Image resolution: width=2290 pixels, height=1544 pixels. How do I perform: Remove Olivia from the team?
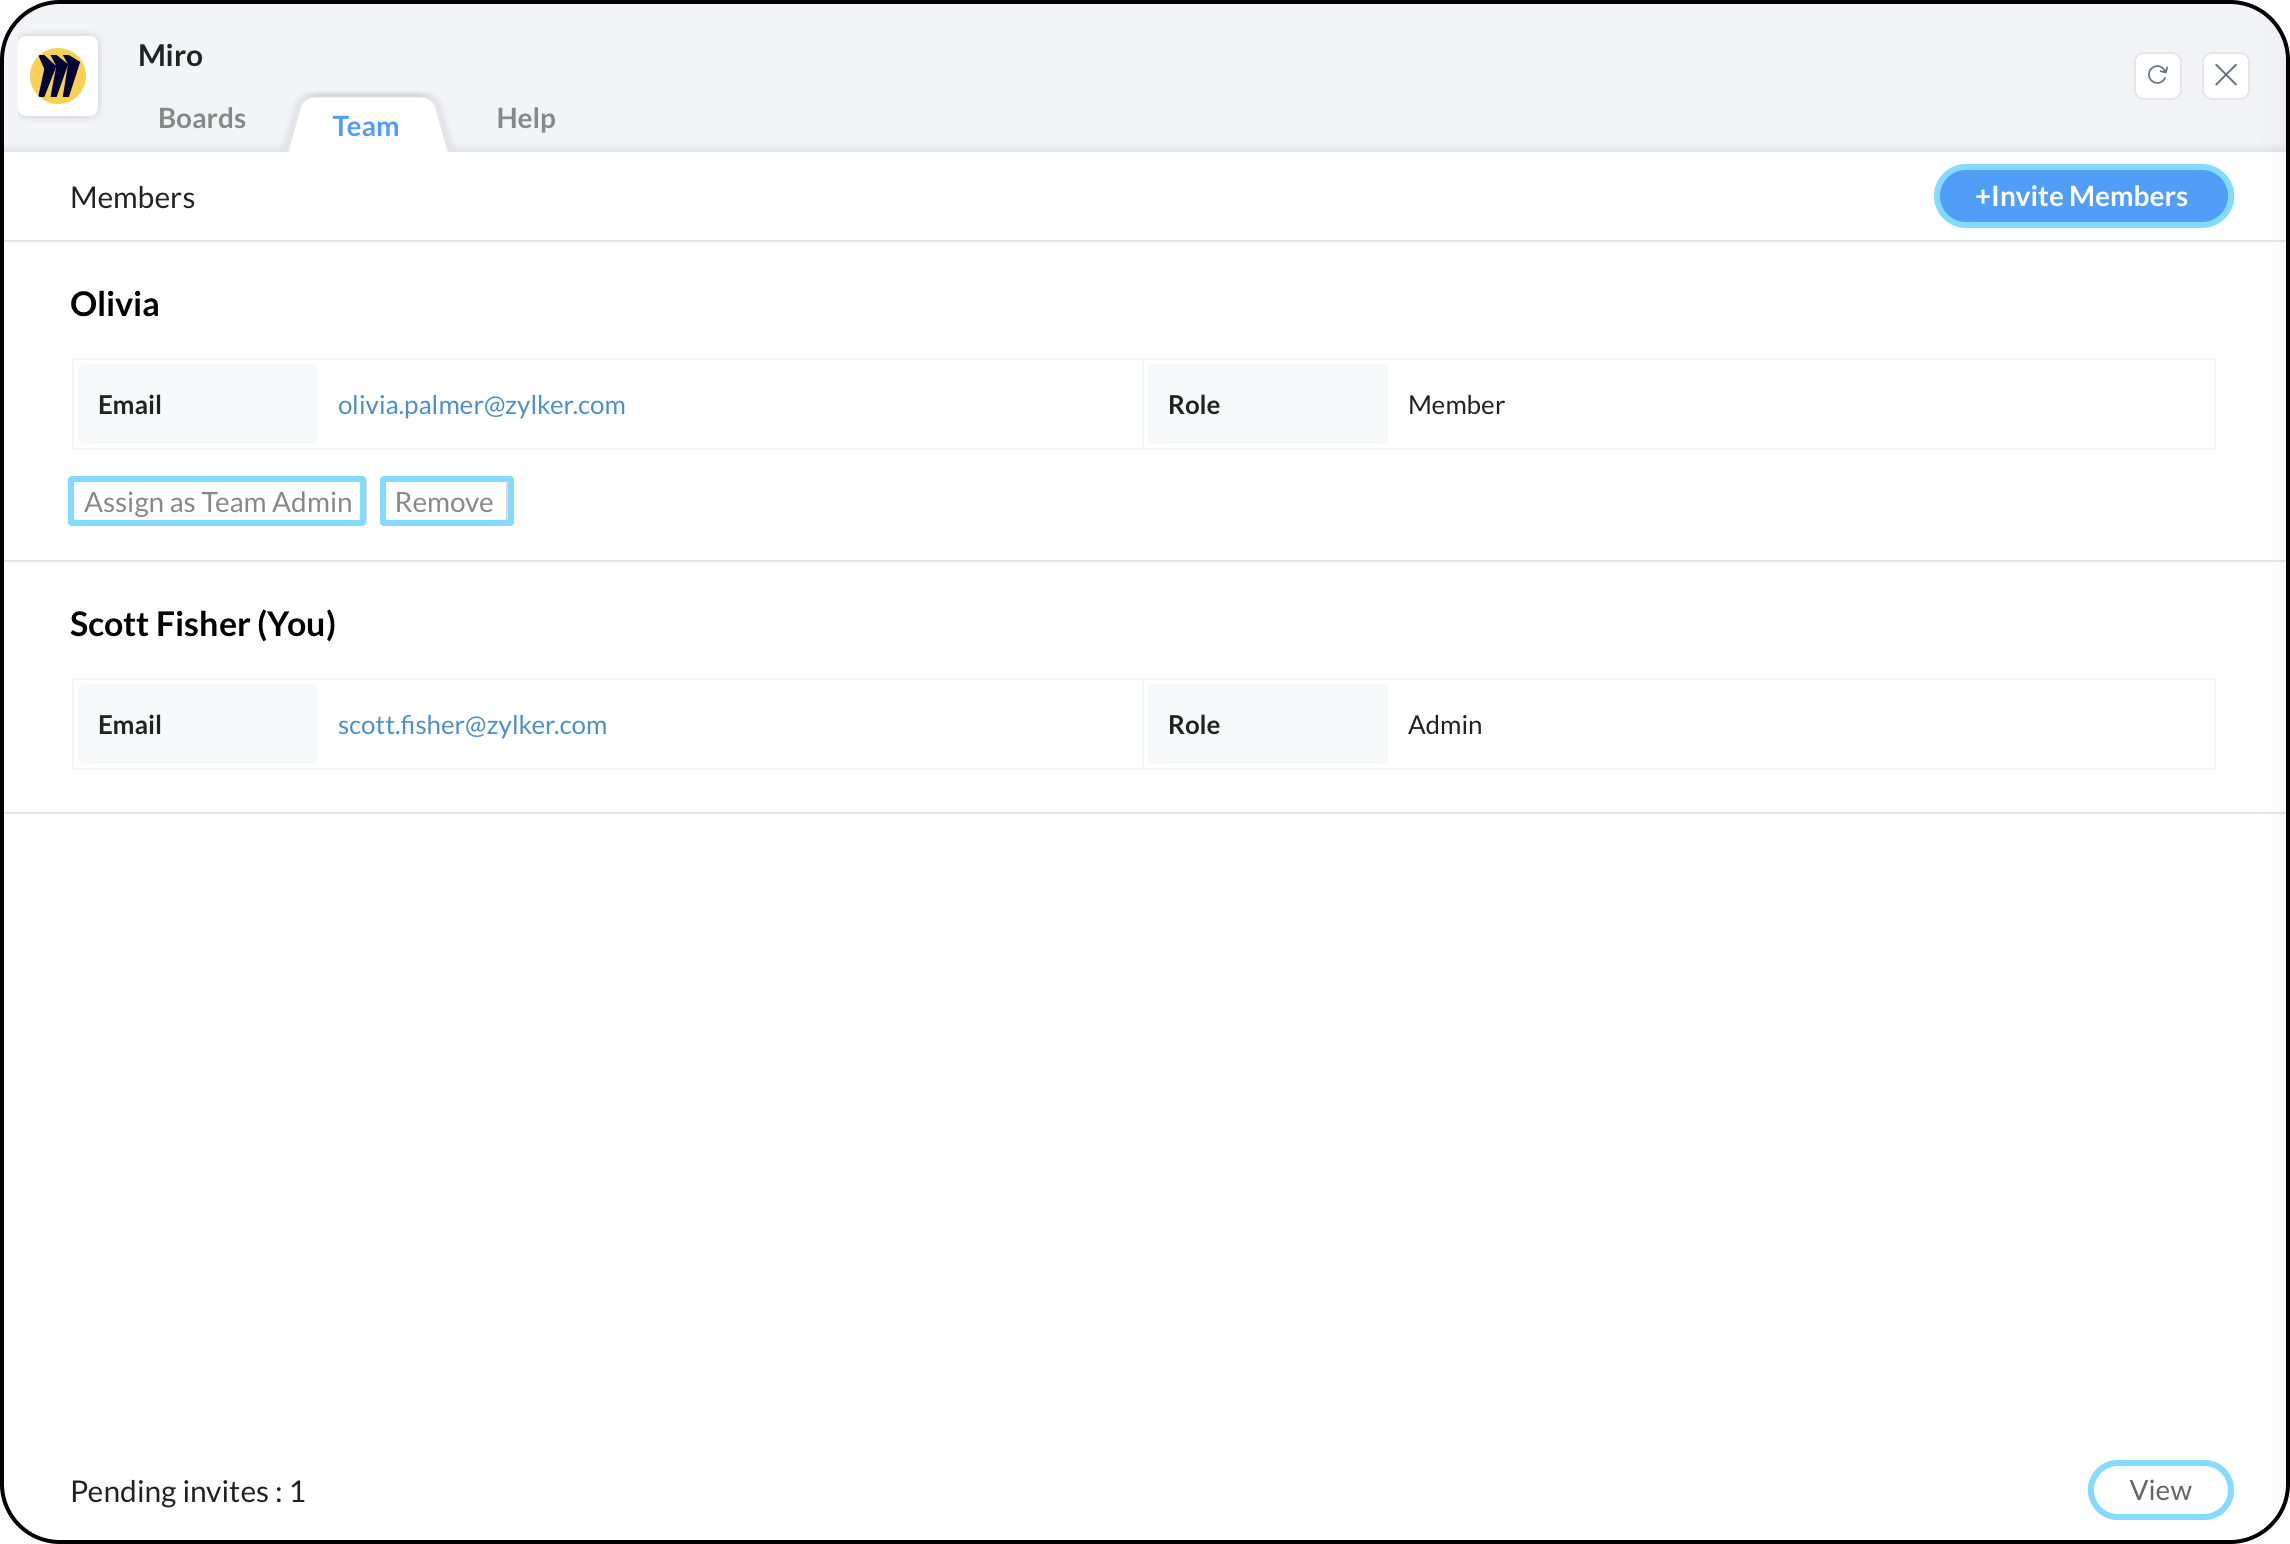(x=445, y=502)
